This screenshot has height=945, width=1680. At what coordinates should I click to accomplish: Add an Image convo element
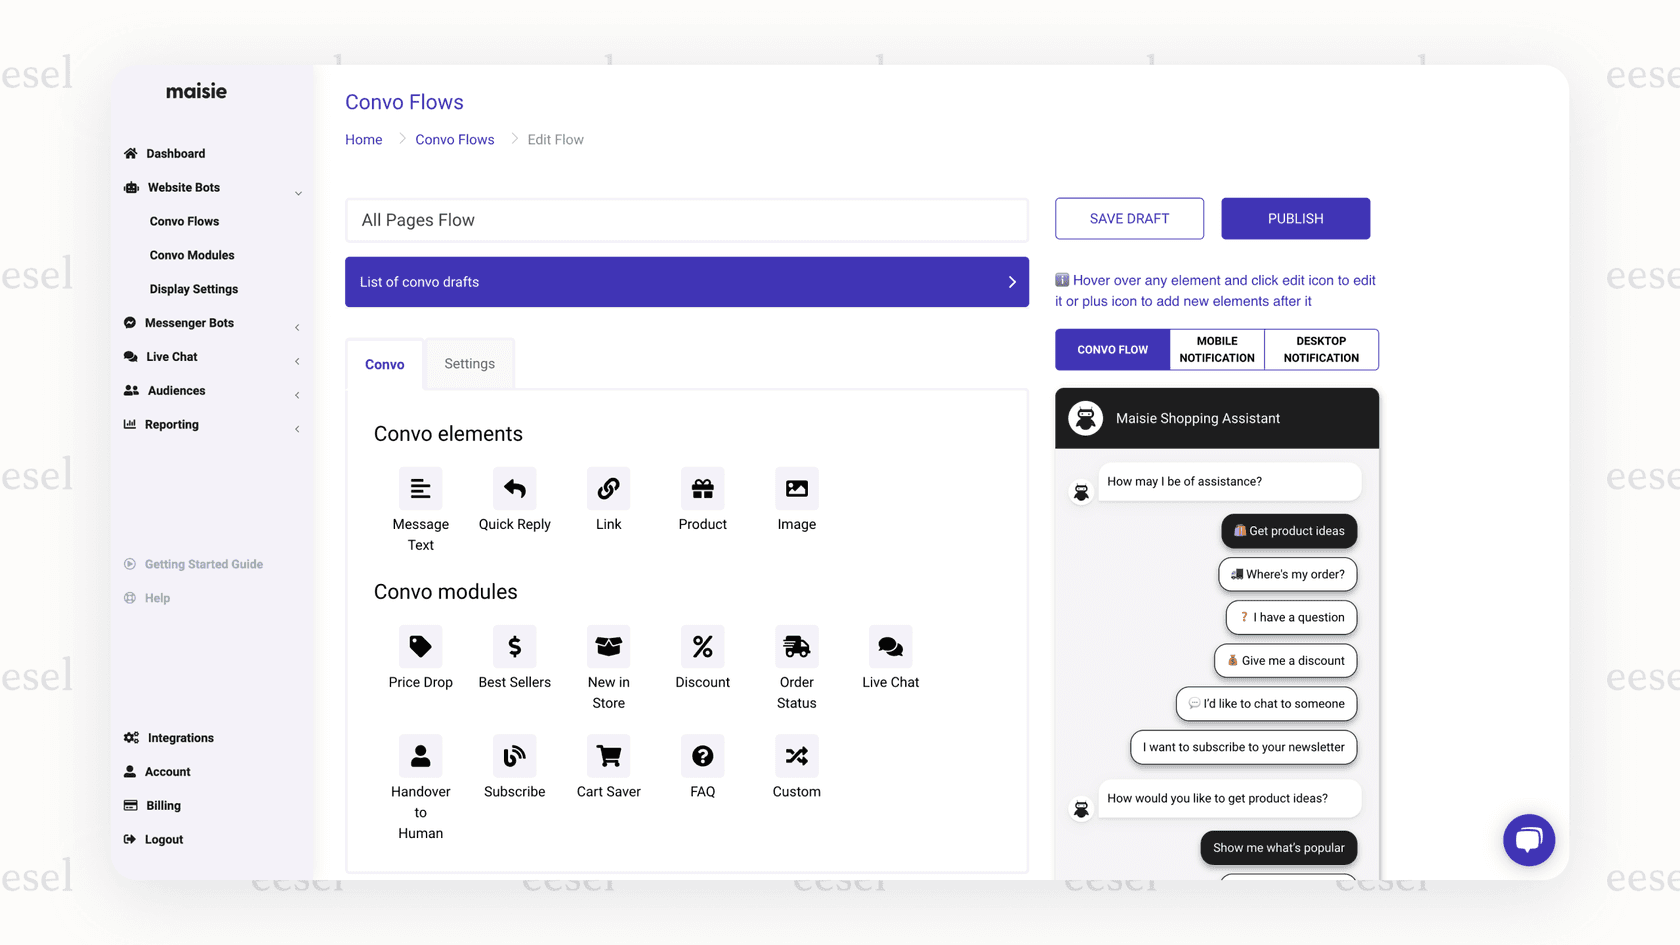796,498
